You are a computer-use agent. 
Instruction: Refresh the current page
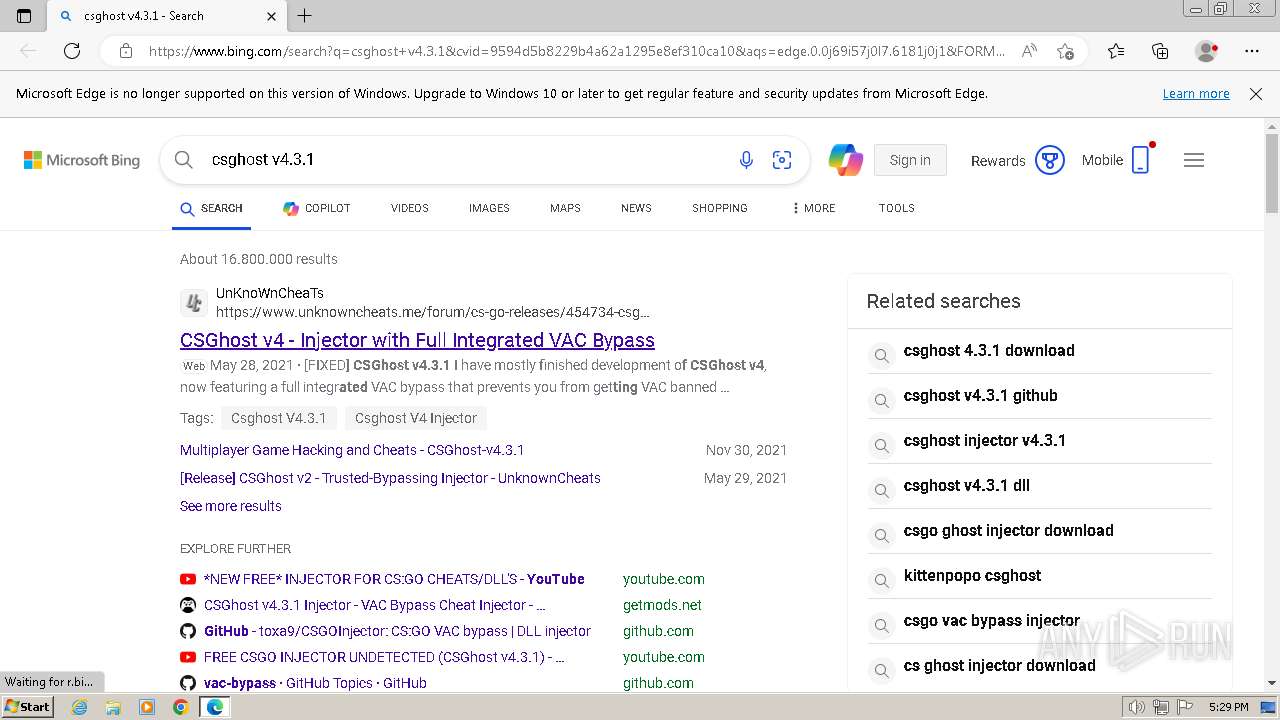pos(72,51)
